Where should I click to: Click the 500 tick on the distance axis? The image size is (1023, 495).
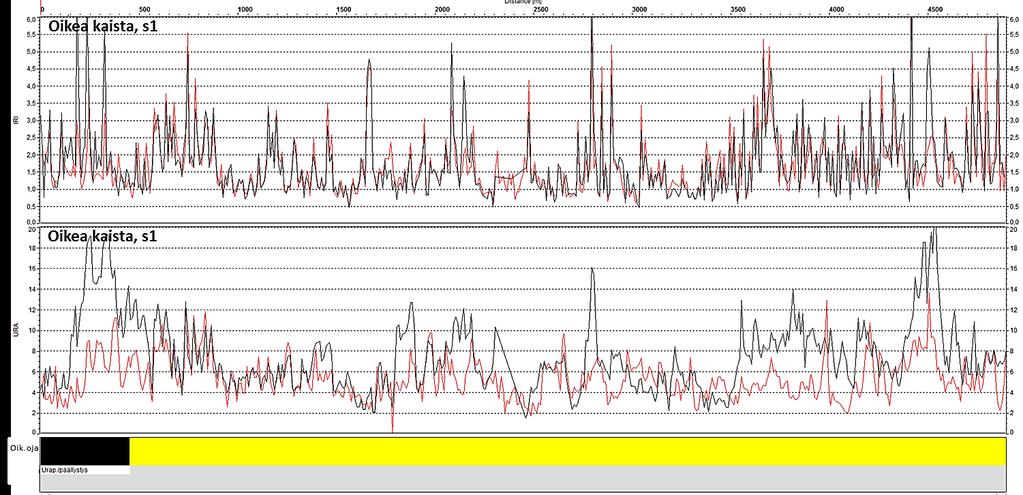(x=145, y=9)
